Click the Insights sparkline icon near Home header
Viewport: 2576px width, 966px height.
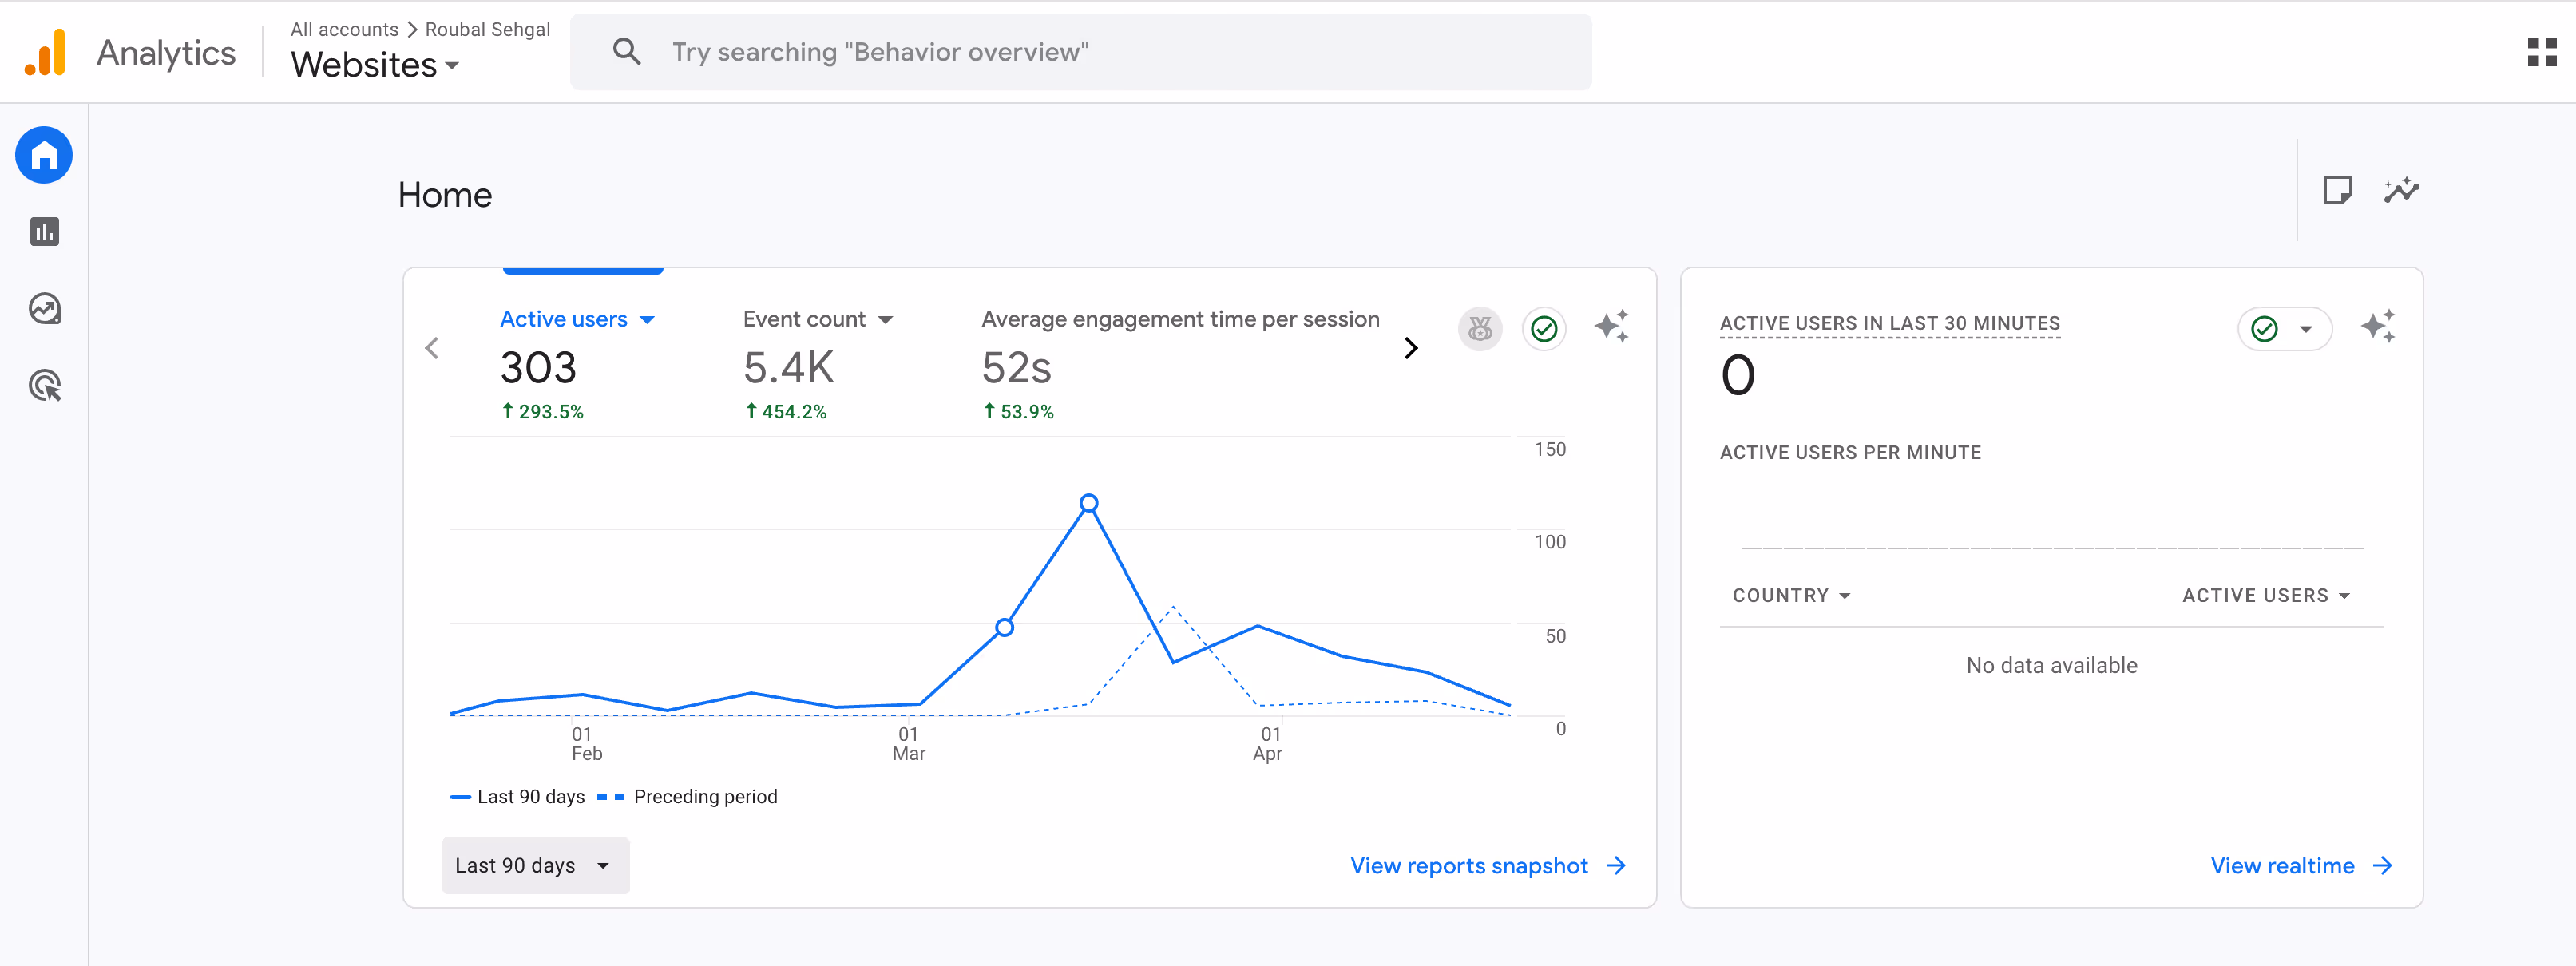click(2400, 190)
